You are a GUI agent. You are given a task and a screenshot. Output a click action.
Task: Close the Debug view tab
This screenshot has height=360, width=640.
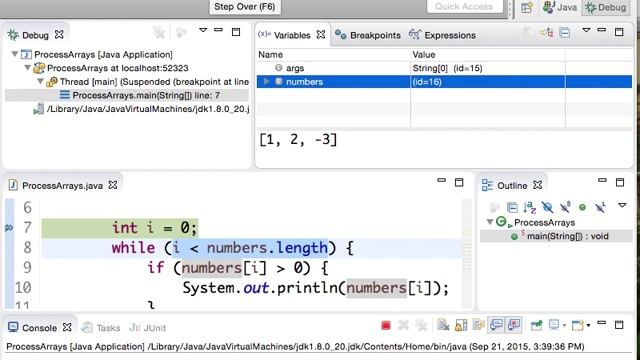pos(59,35)
